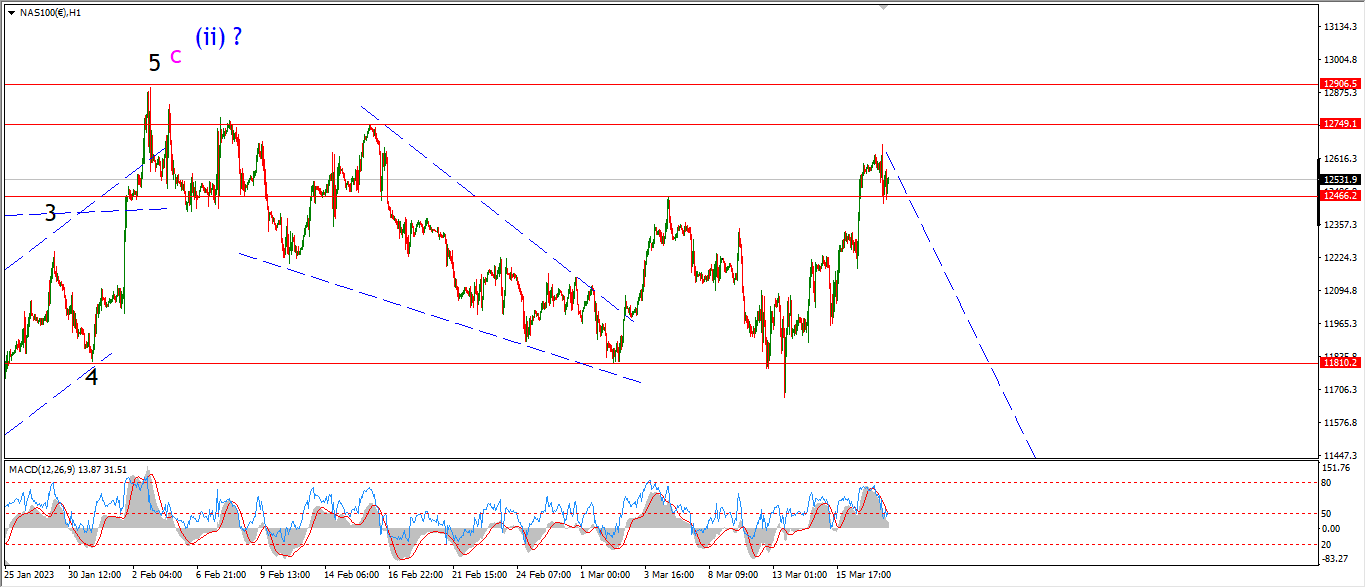
Task: Click the 13134.3 price scale value
Action: (1339, 26)
